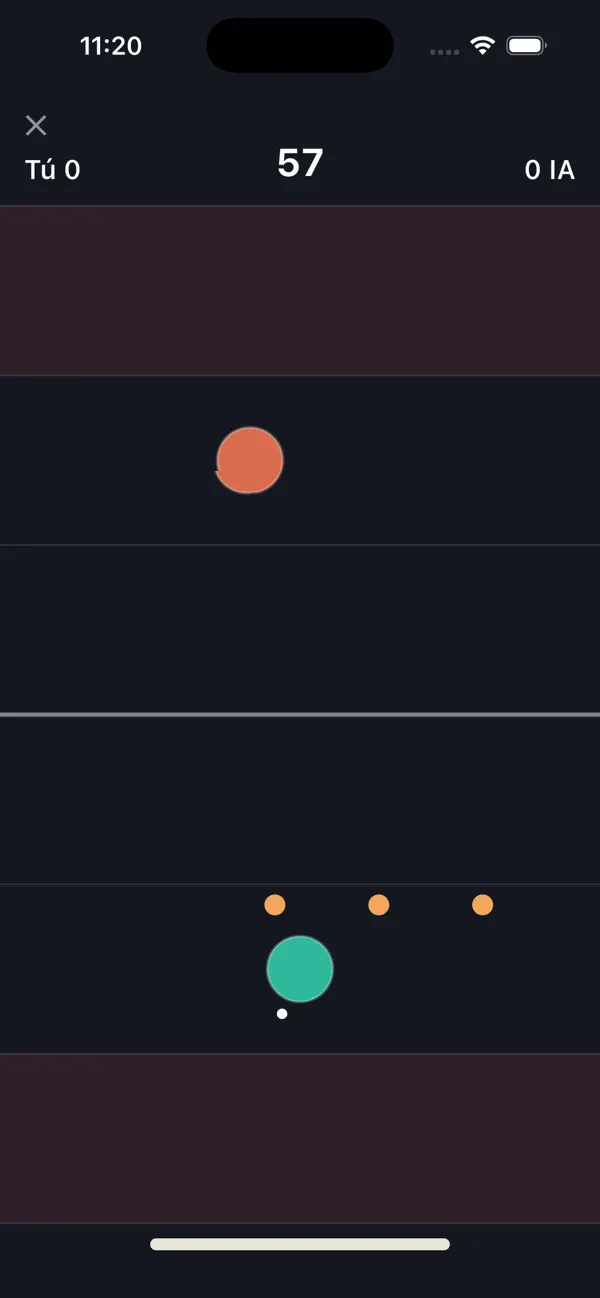Tap the right orange dot
Viewport: 600px width, 1298px height.
[x=482, y=905]
